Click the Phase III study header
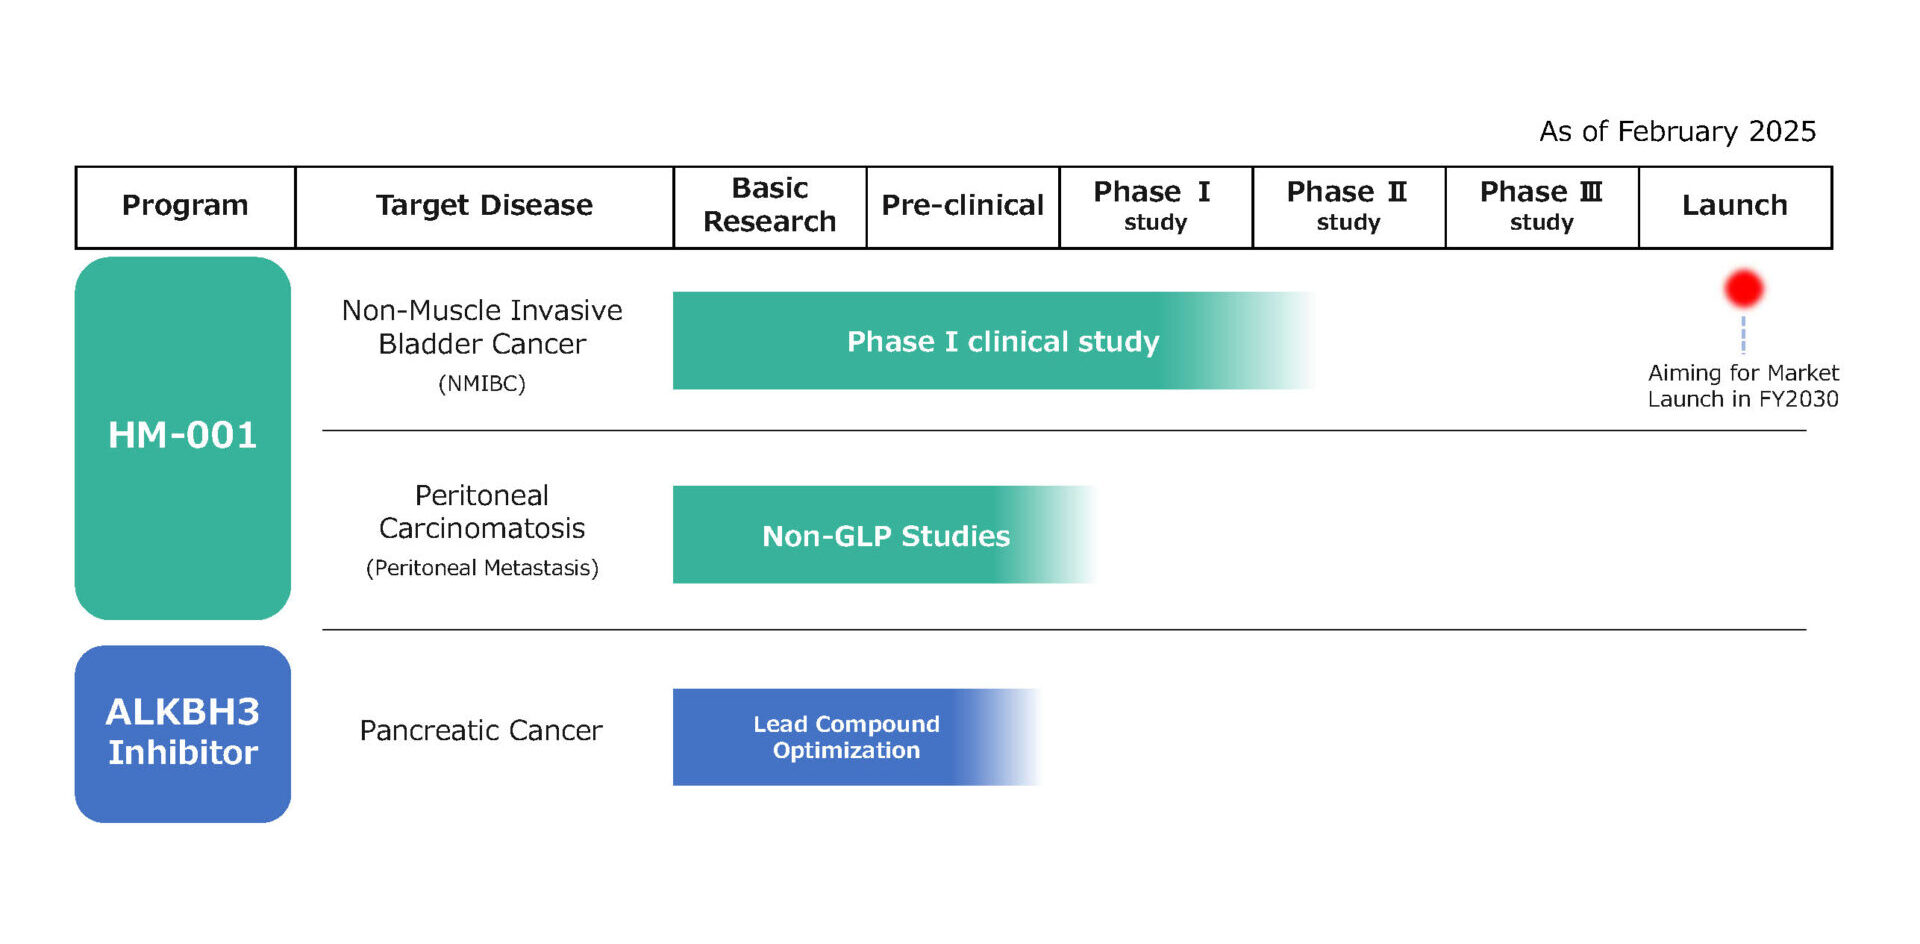 (1541, 206)
